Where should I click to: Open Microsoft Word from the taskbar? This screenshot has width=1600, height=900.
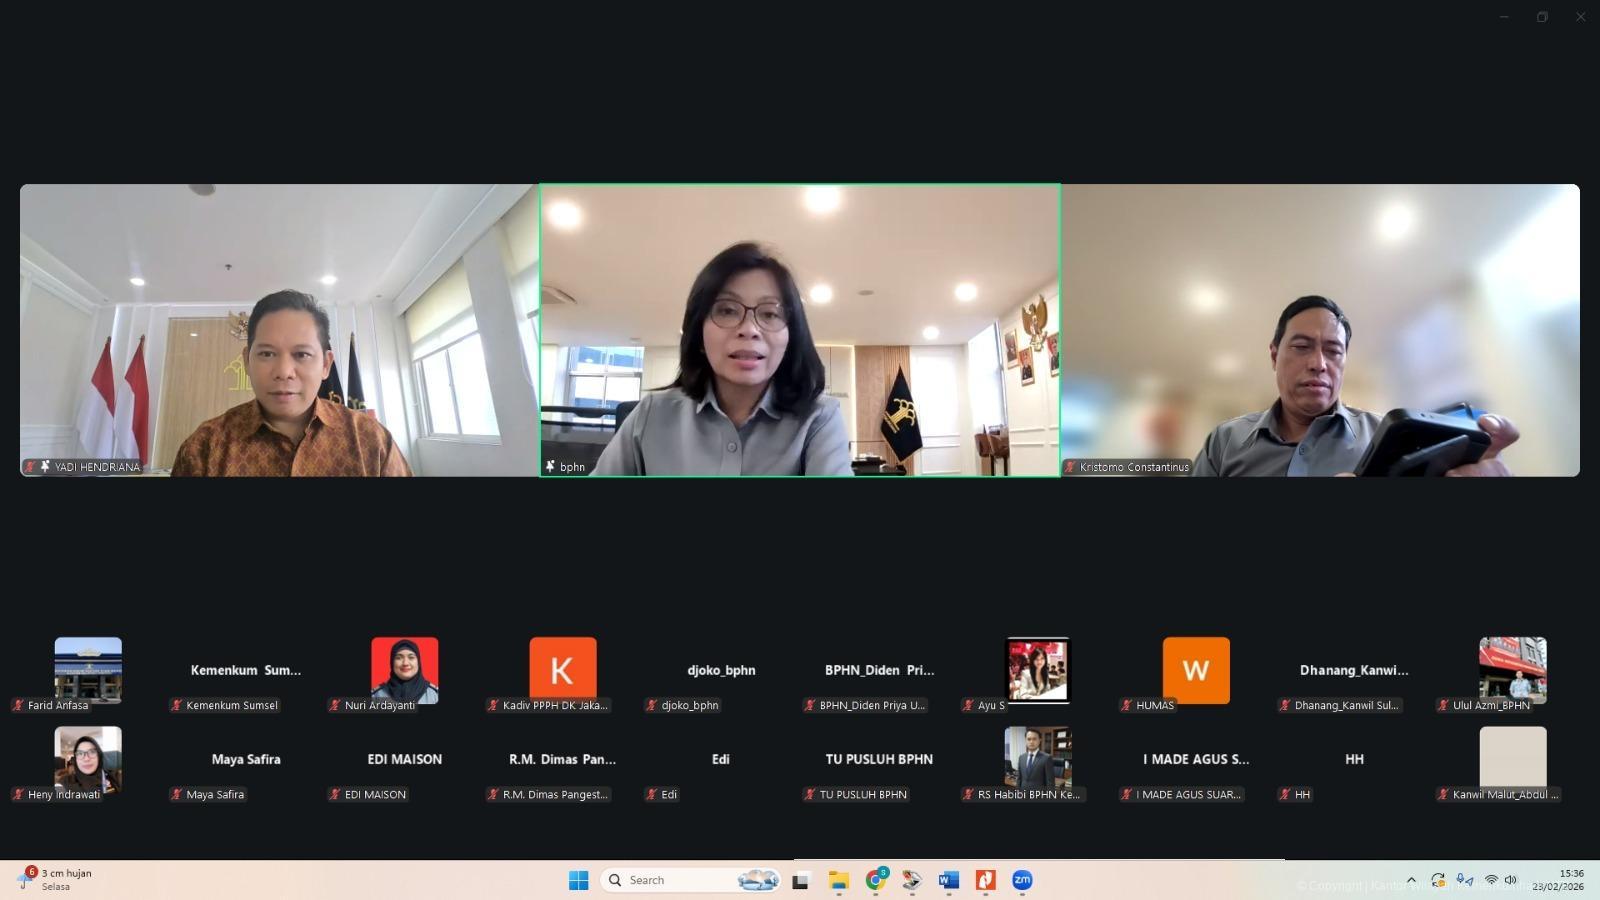(x=948, y=880)
